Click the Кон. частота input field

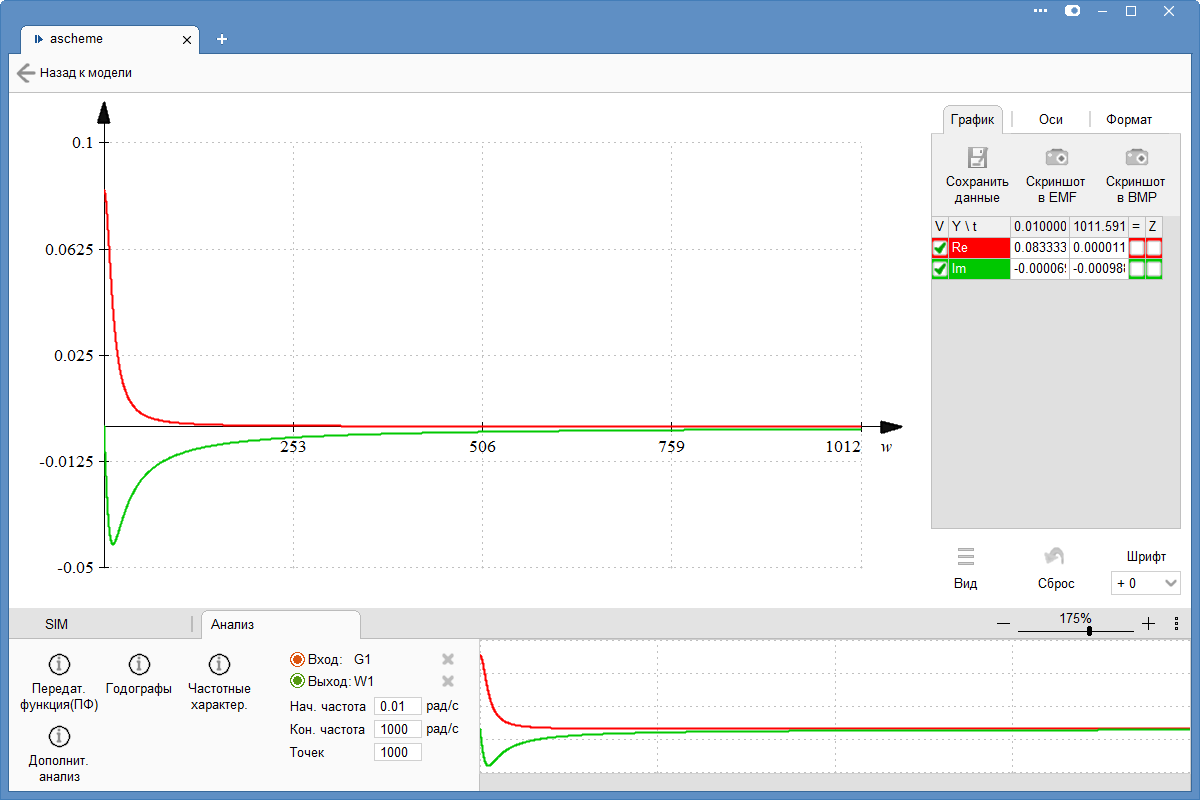point(397,729)
